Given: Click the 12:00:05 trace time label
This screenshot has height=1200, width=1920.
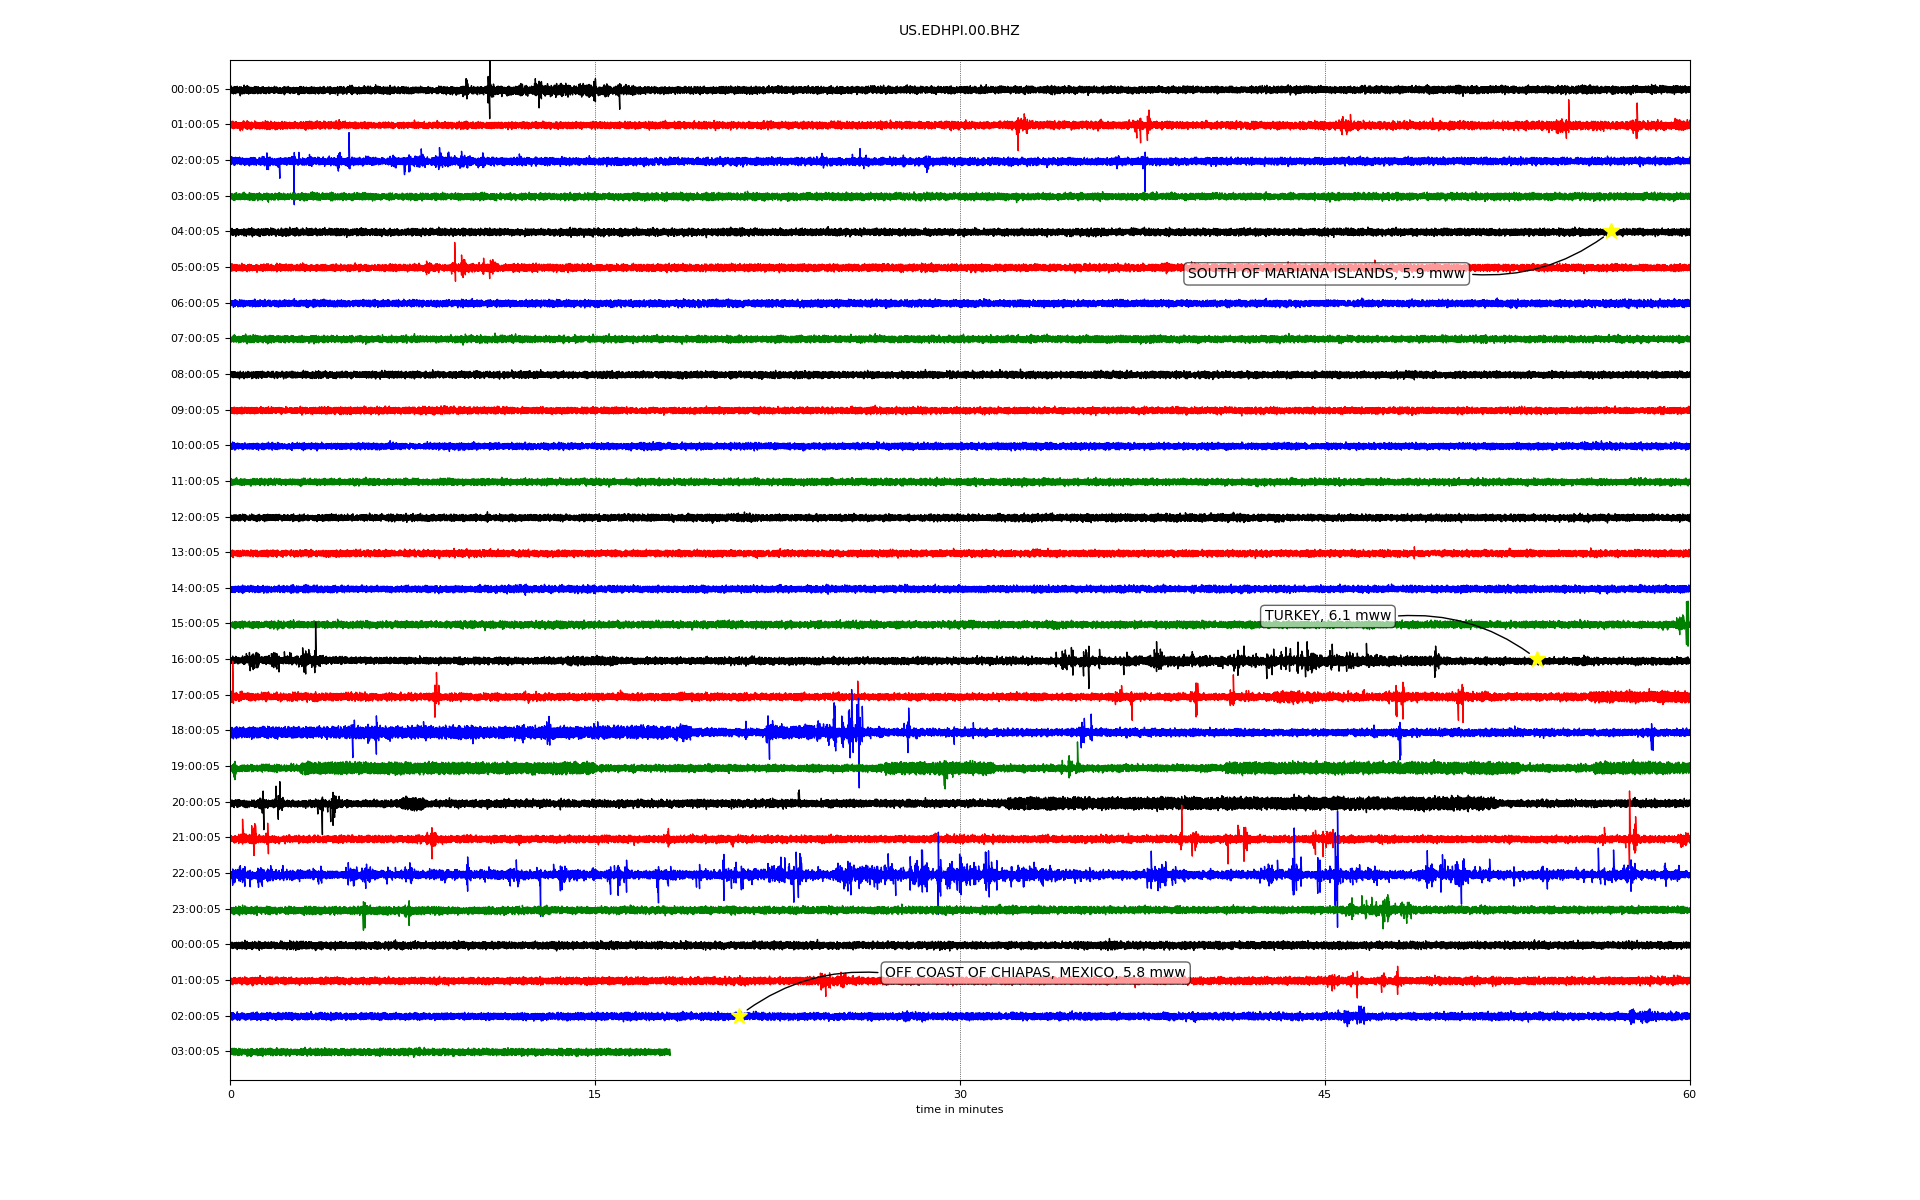Looking at the screenshot, I should (x=195, y=517).
